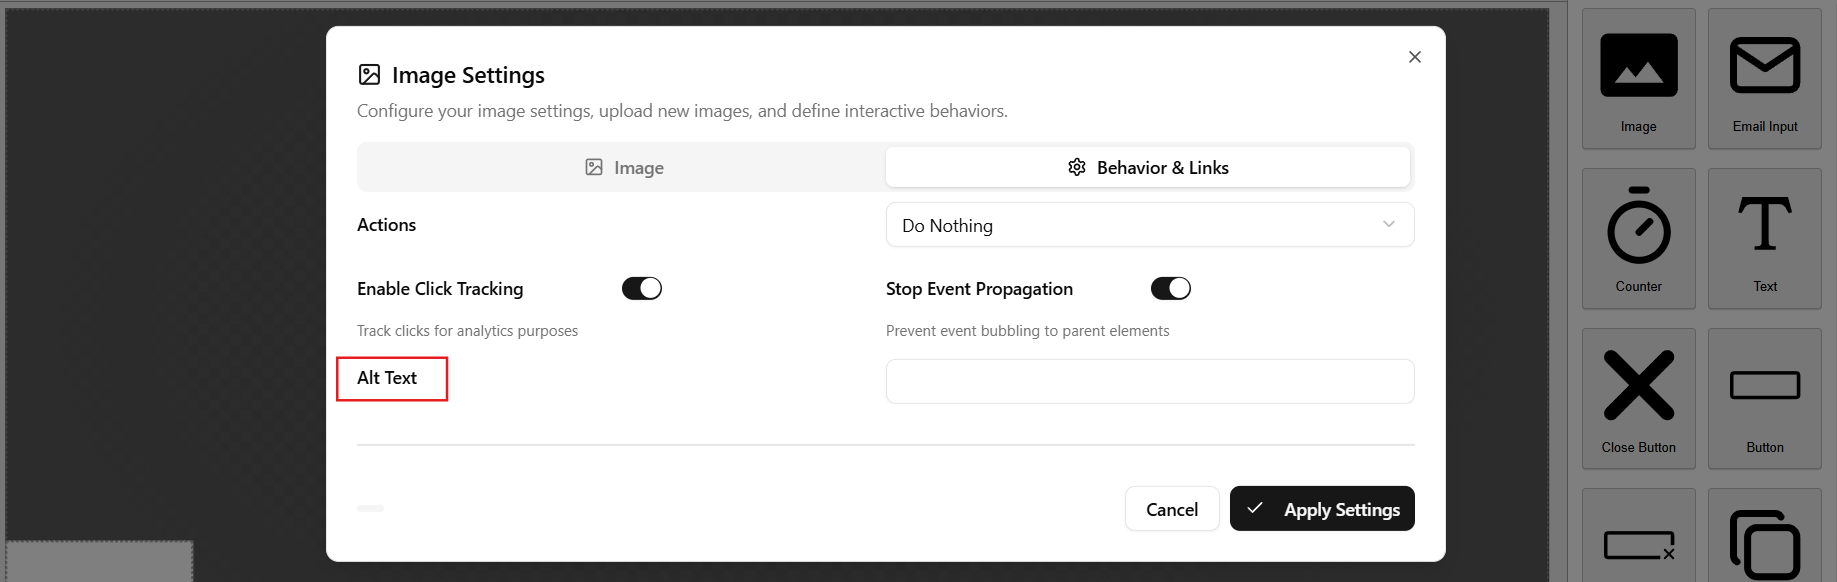Insert the Button element from sidebar
The image size is (1837, 582).
pos(1764,386)
